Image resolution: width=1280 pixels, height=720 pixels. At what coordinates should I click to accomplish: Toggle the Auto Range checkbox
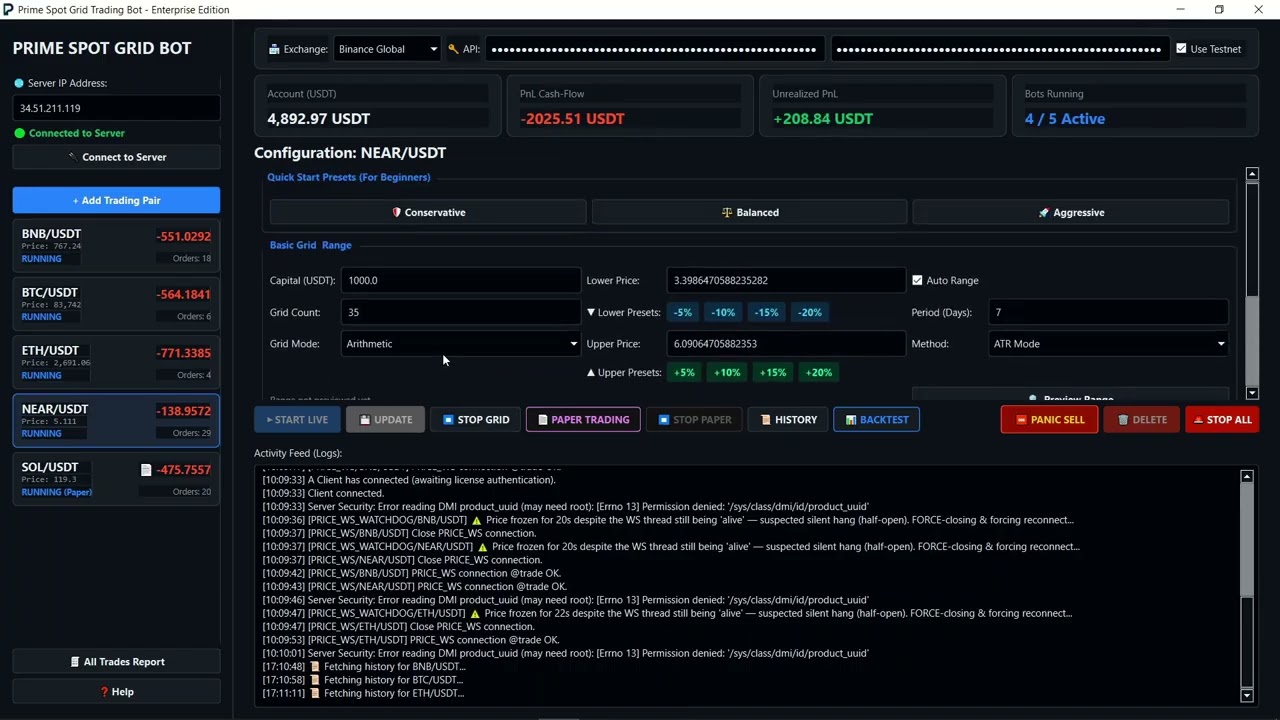(917, 280)
